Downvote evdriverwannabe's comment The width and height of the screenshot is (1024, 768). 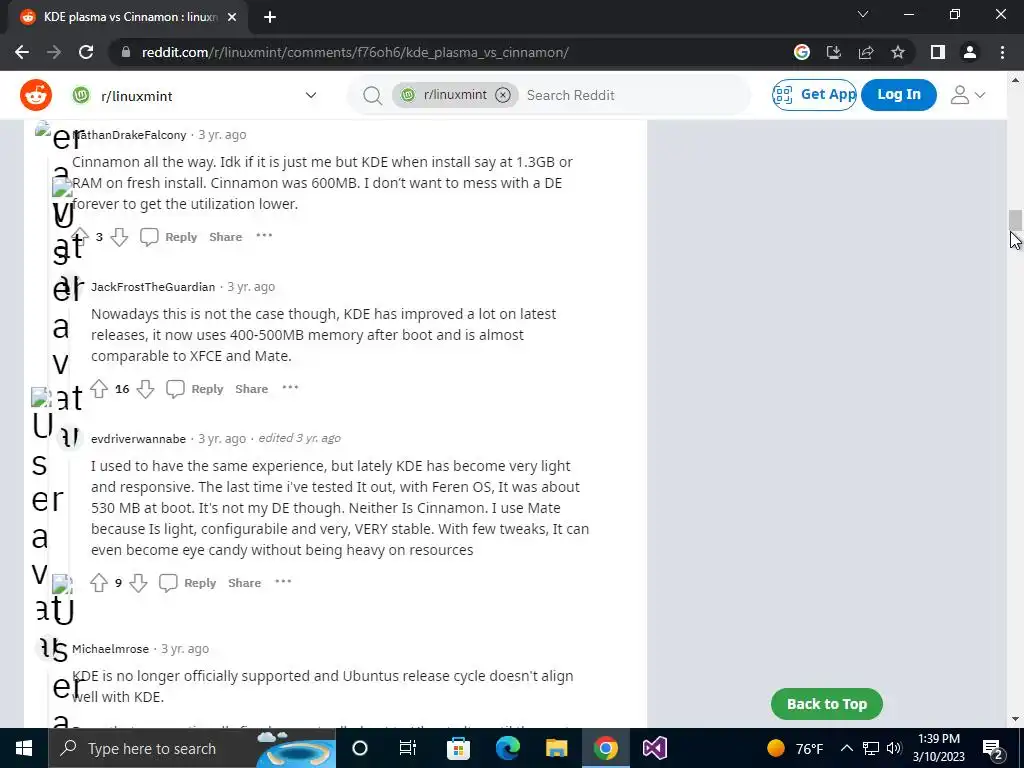(138, 583)
